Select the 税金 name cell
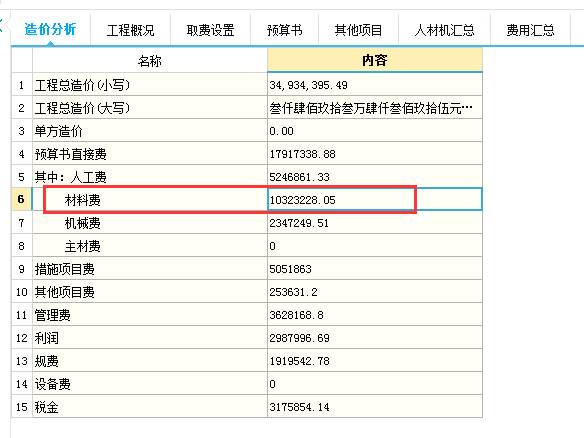584x438 pixels. coord(150,407)
